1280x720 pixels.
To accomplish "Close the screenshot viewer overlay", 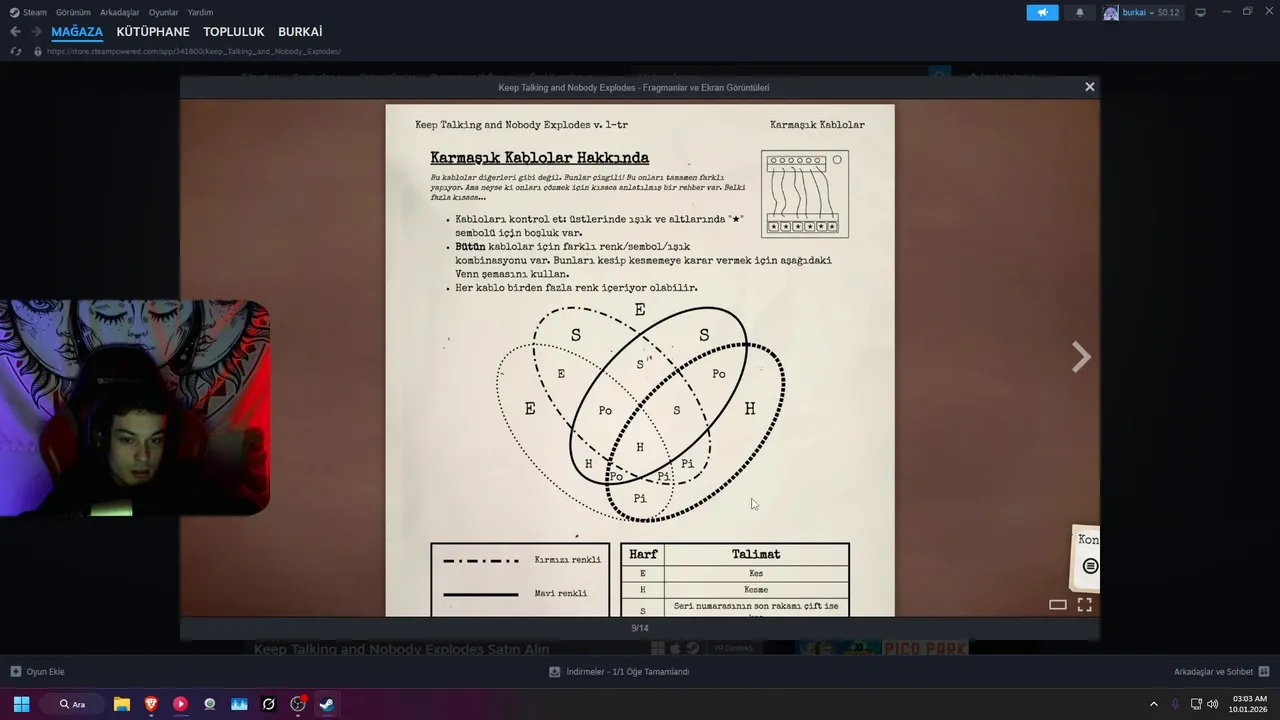I will (x=1090, y=87).
